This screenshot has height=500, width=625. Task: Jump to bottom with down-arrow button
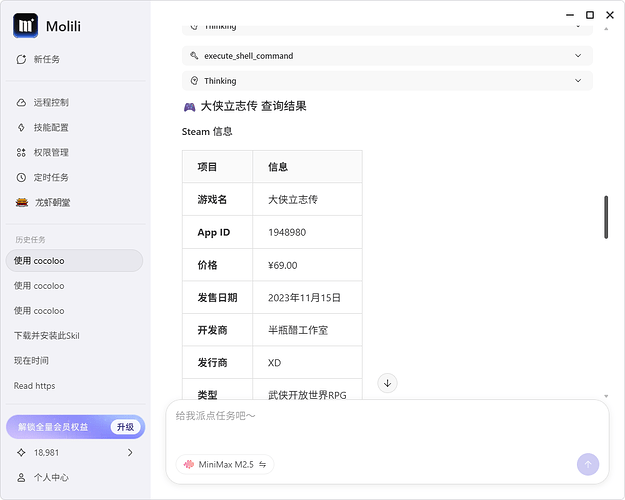click(387, 383)
